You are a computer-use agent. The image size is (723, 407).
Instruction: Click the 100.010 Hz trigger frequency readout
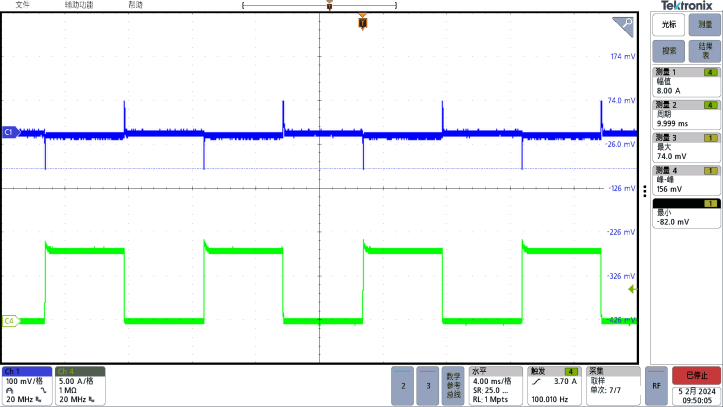click(550, 399)
